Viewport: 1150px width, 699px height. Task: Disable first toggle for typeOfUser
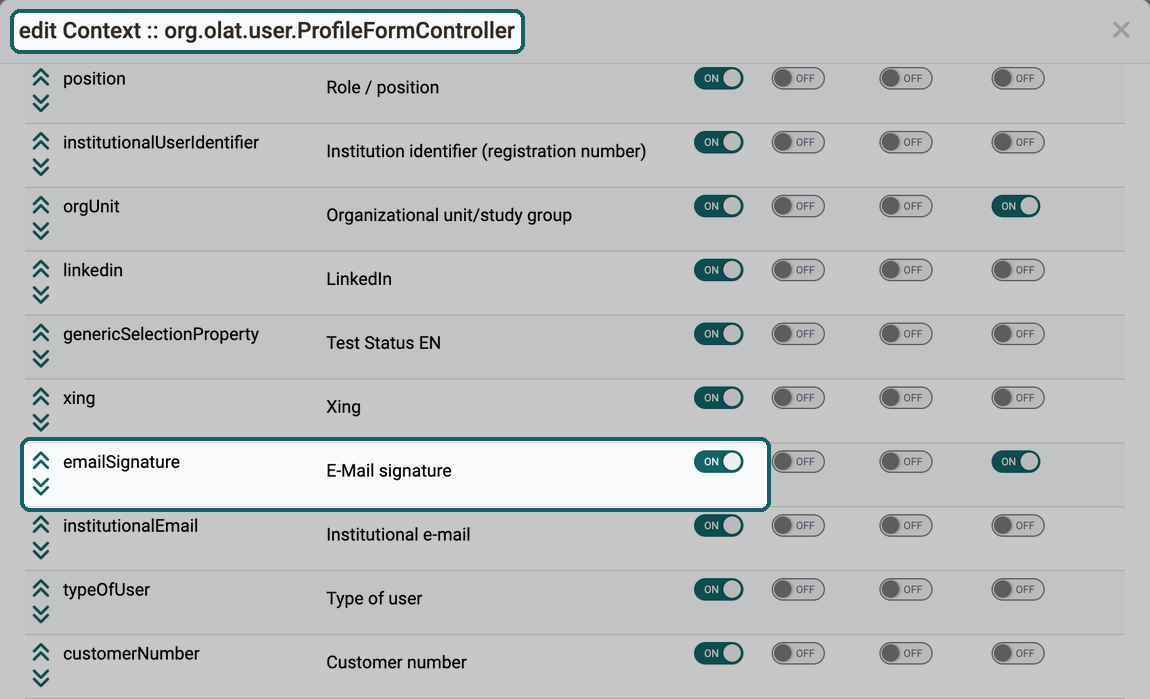pyautogui.click(x=719, y=589)
